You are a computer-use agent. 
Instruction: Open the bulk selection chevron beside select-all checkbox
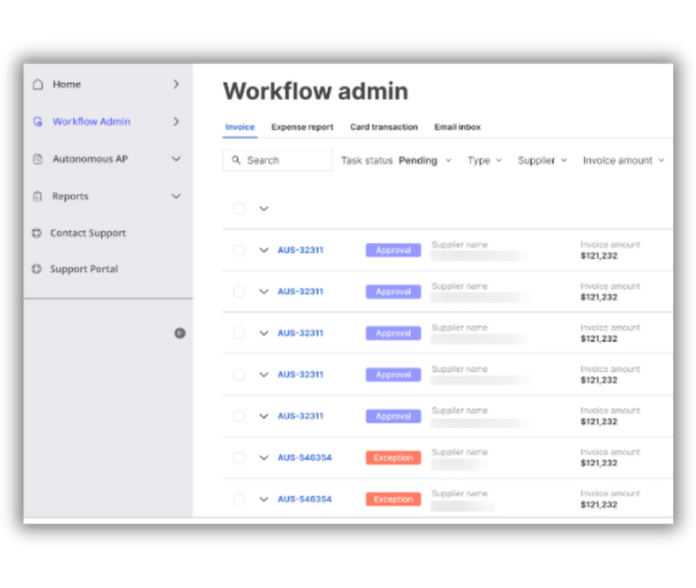[264, 209]
